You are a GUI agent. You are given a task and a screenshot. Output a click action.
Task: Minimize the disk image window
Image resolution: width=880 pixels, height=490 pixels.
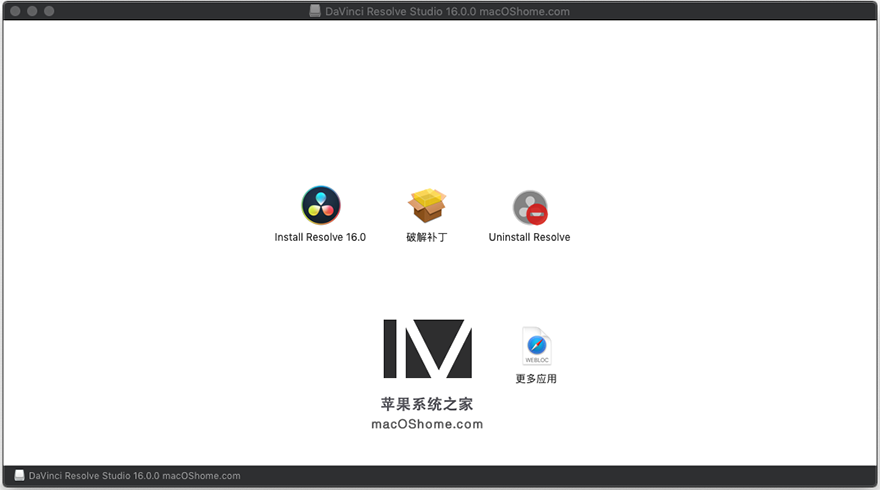coord(32,11)
